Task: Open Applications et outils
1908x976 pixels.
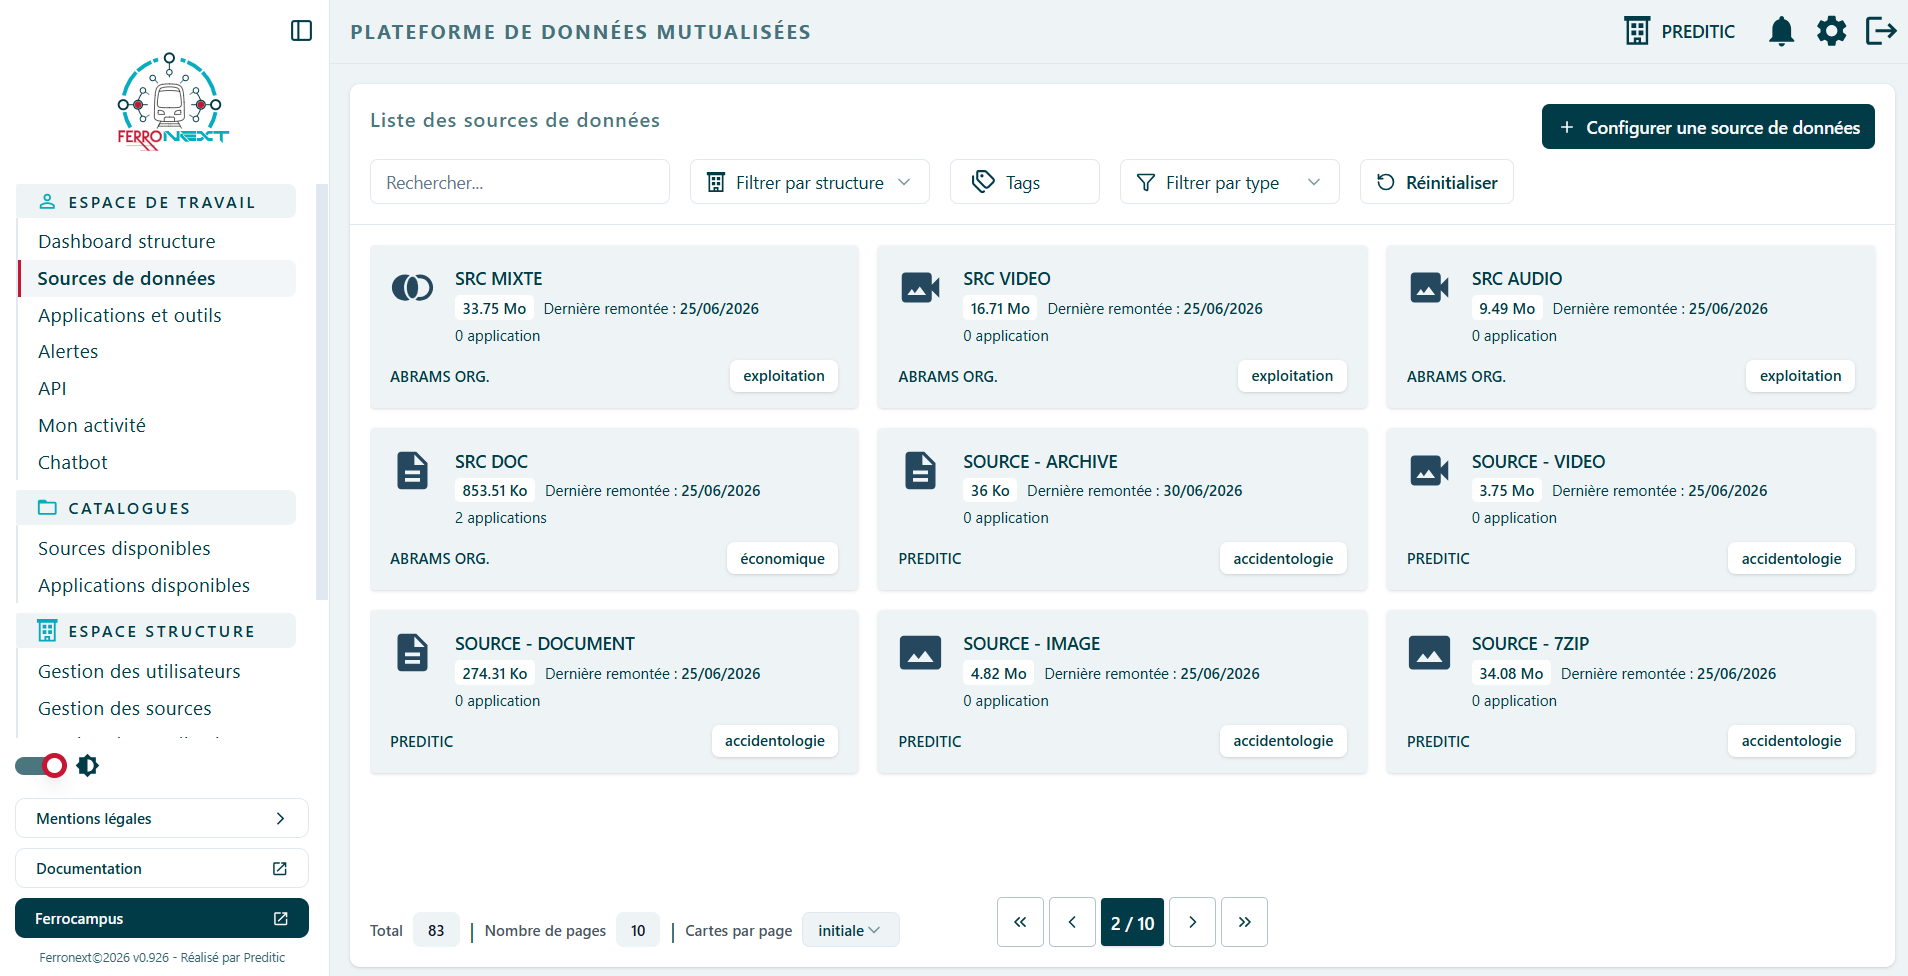Action: 130,315
